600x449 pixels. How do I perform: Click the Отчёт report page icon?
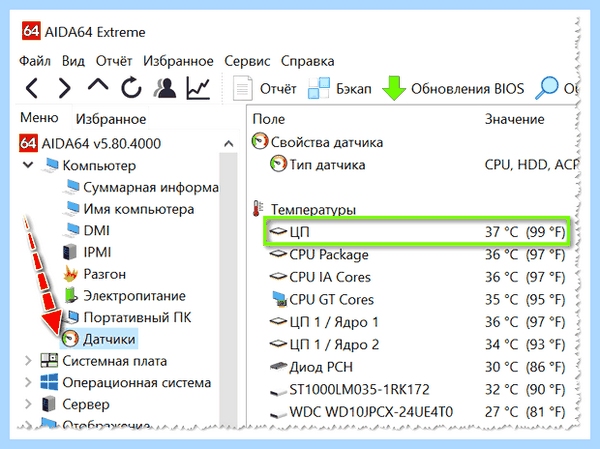(x=243, y=88)
